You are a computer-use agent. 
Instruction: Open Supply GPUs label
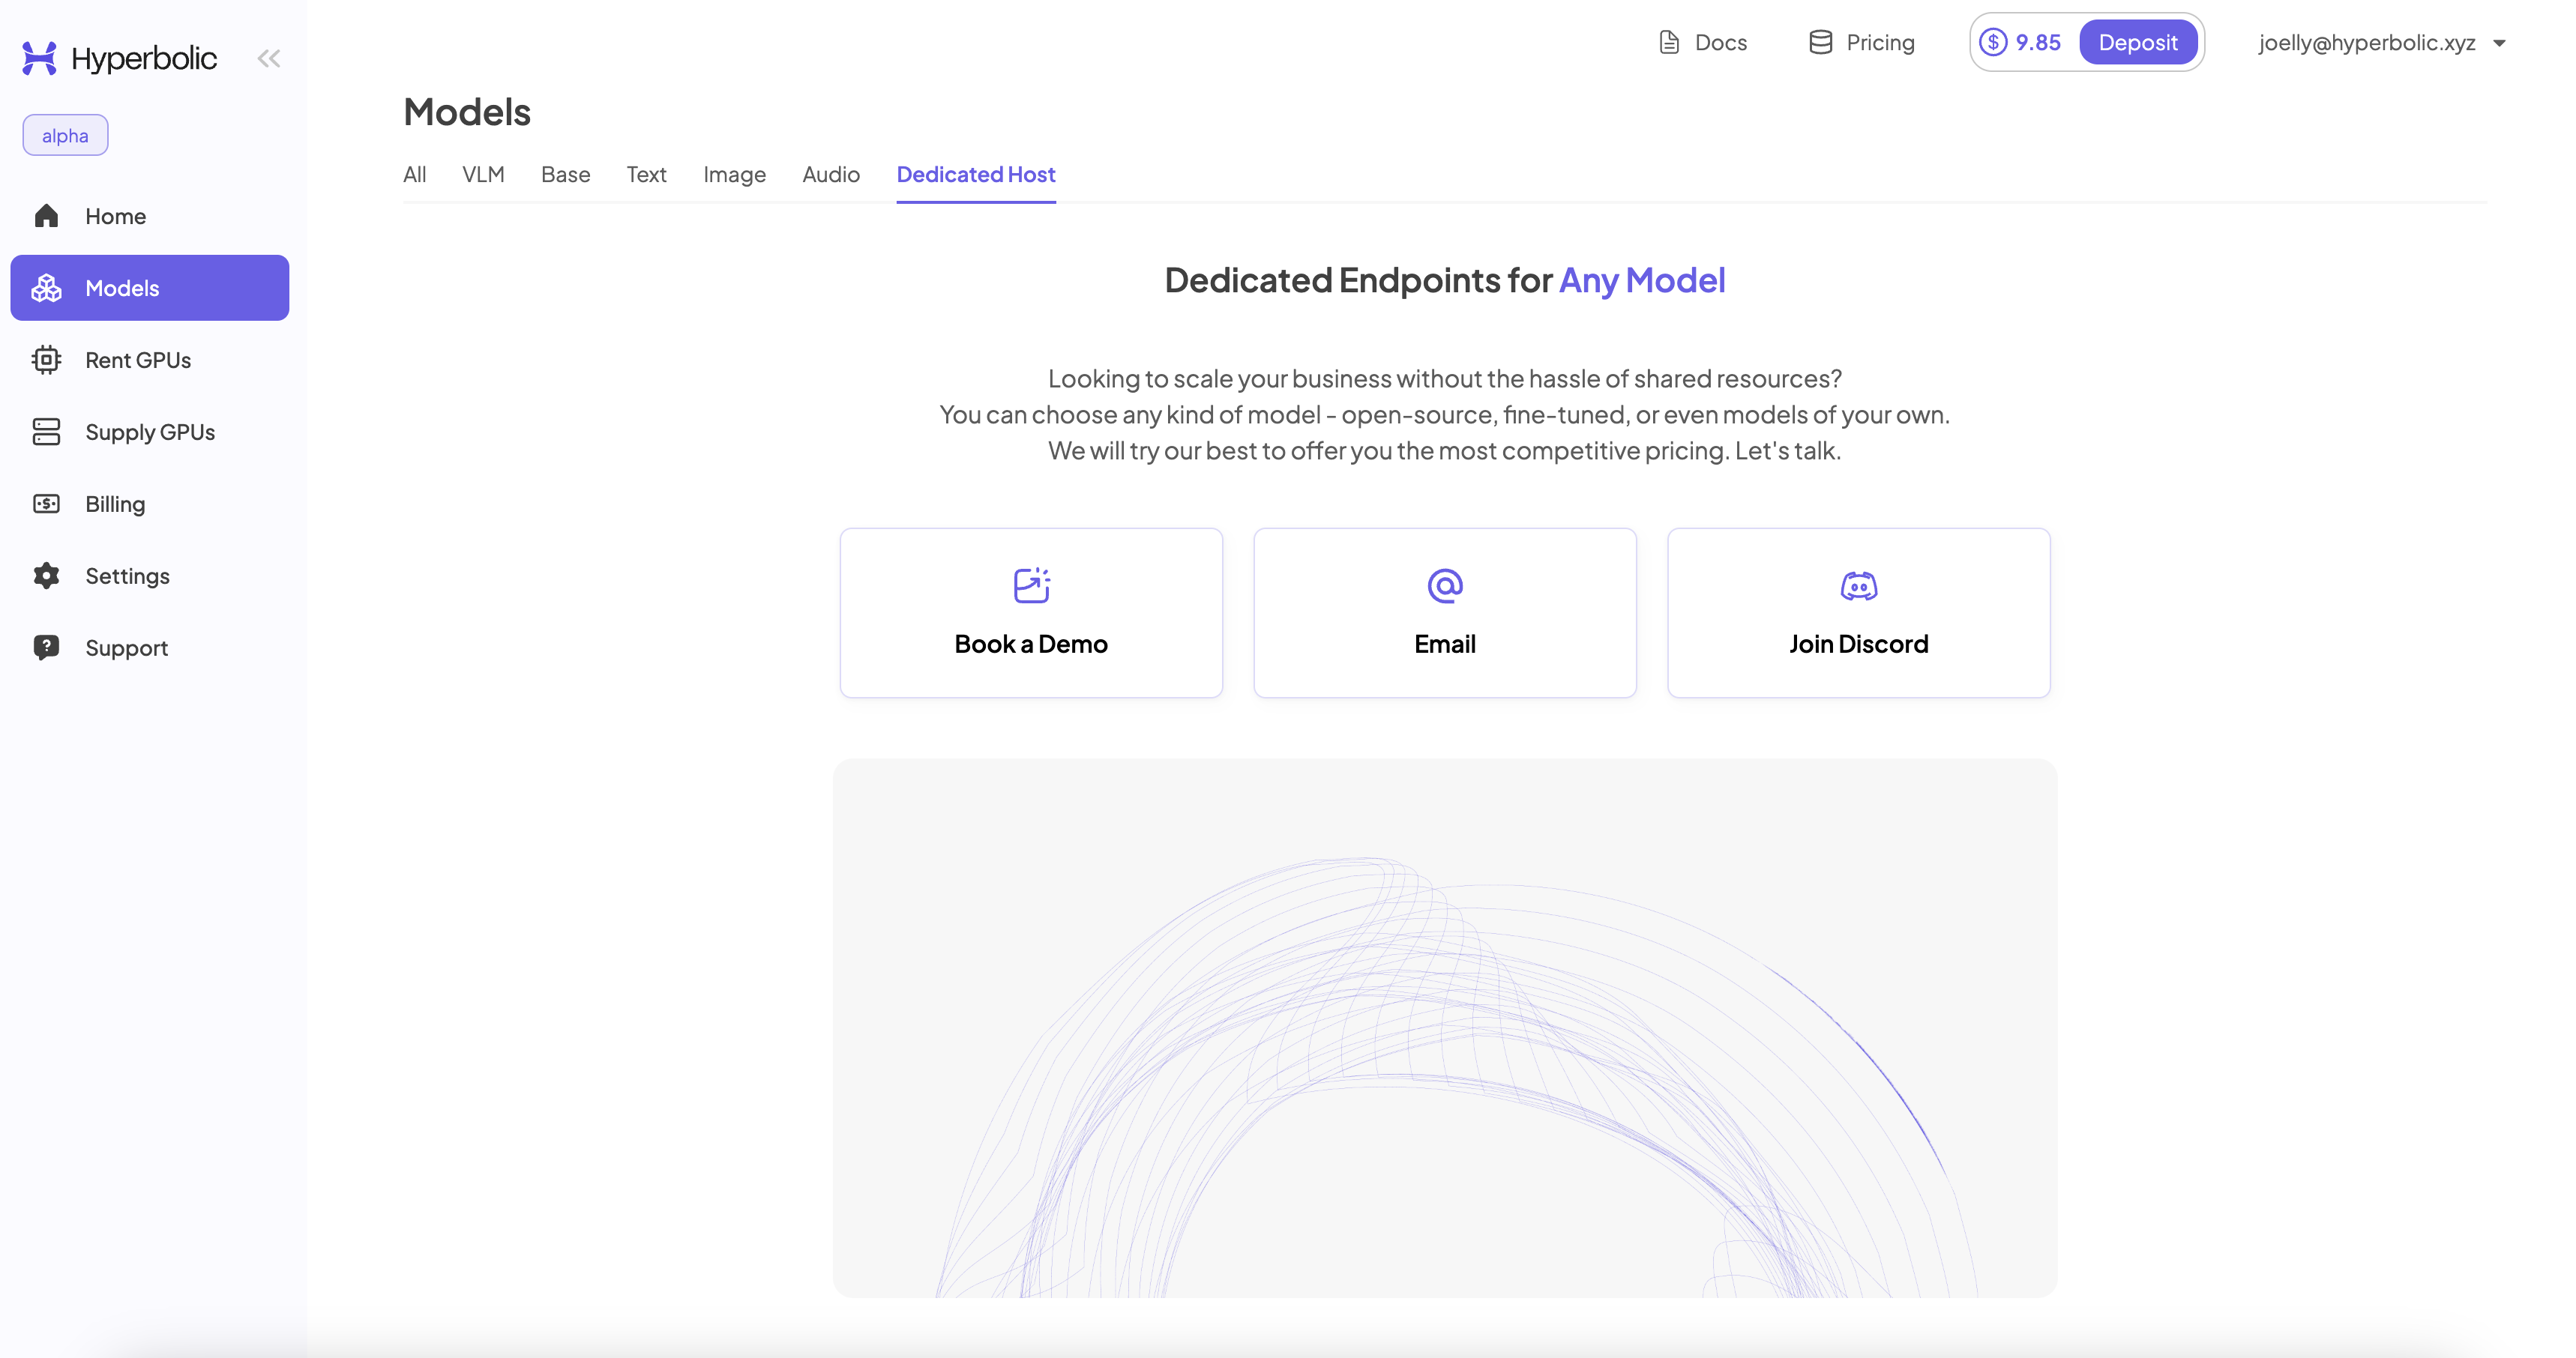[150, 432]
